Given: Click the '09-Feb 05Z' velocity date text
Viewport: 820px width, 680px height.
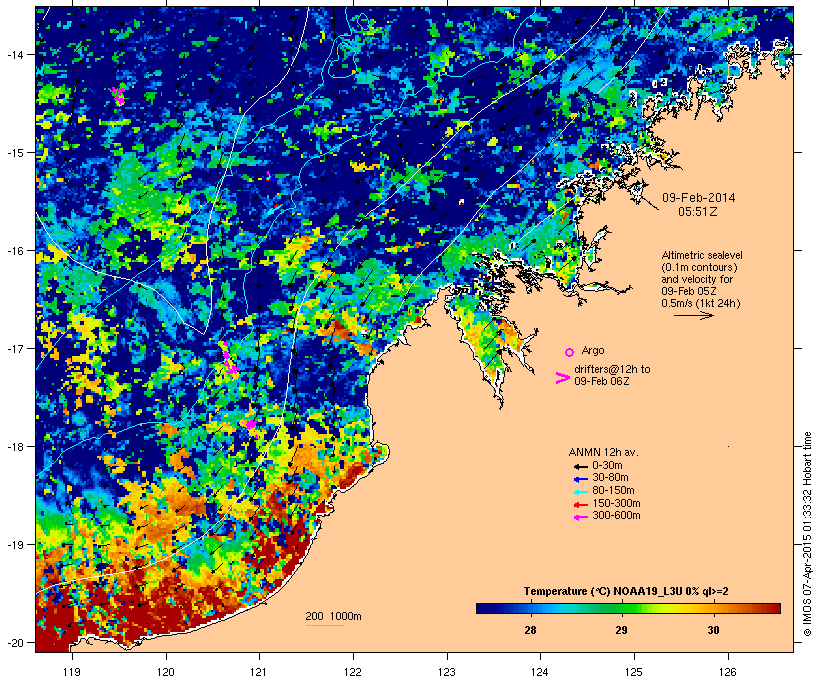Looking at the screenshot, I should click(689, 291).
